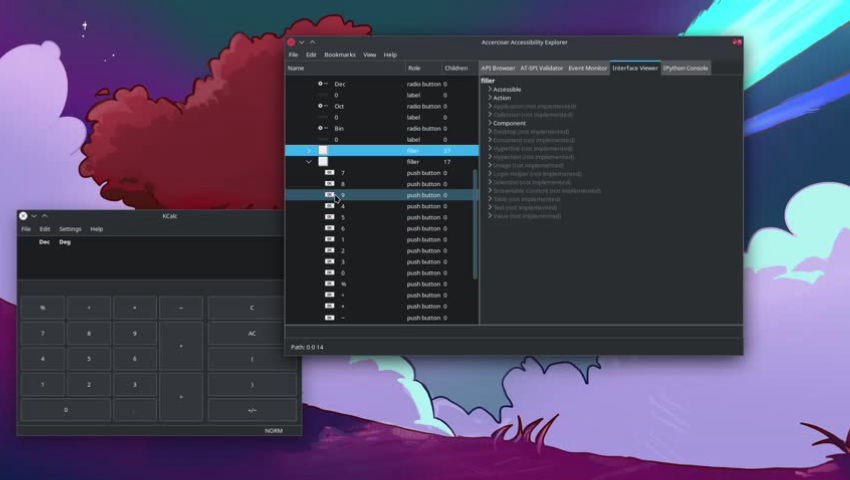This screenshot has width=850, height=480.
Task: Expand the Table (not implemented) section
Action: click(490, 199)
